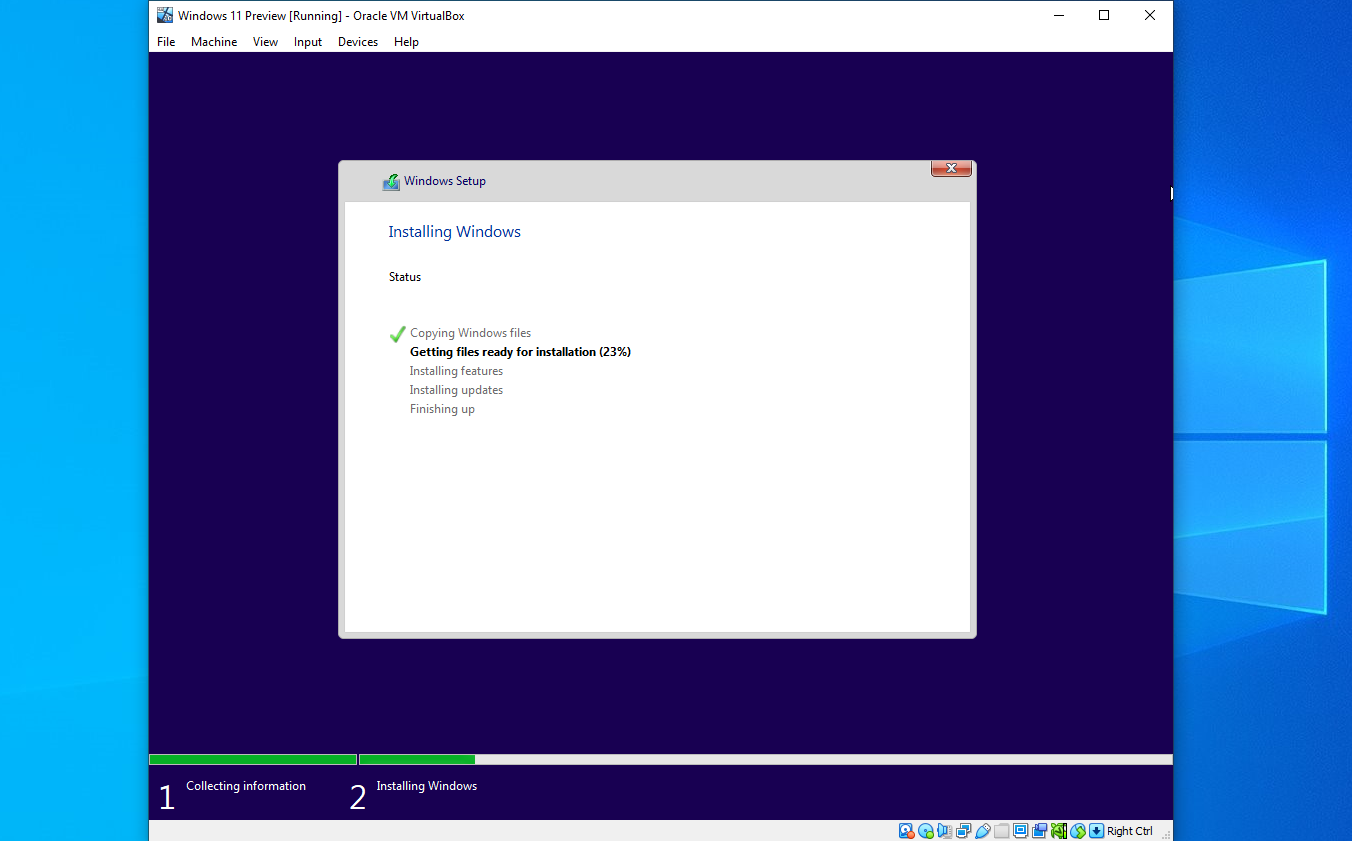Click the network adapters status icon
The height and width of the screenshot is (841, 1352).
pyautogui.click(x=963, y=831)
